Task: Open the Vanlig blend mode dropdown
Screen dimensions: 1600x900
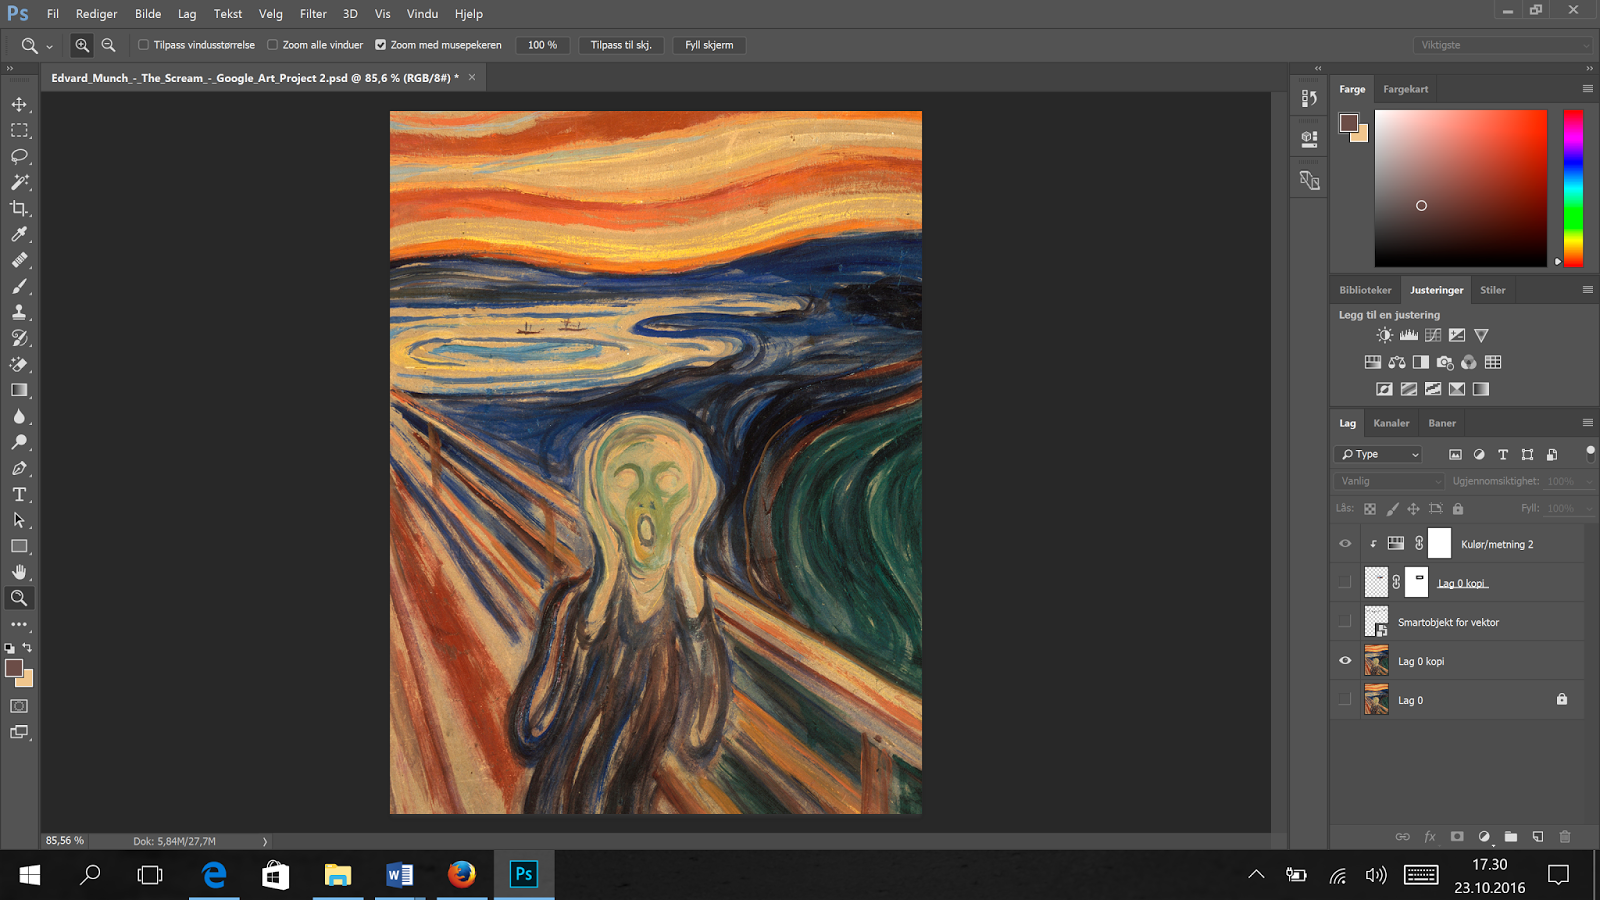Action: [1390, 481]
